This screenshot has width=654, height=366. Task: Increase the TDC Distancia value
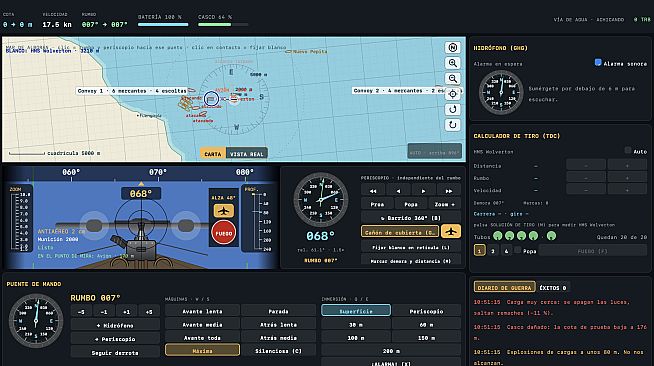pos(627,165)
